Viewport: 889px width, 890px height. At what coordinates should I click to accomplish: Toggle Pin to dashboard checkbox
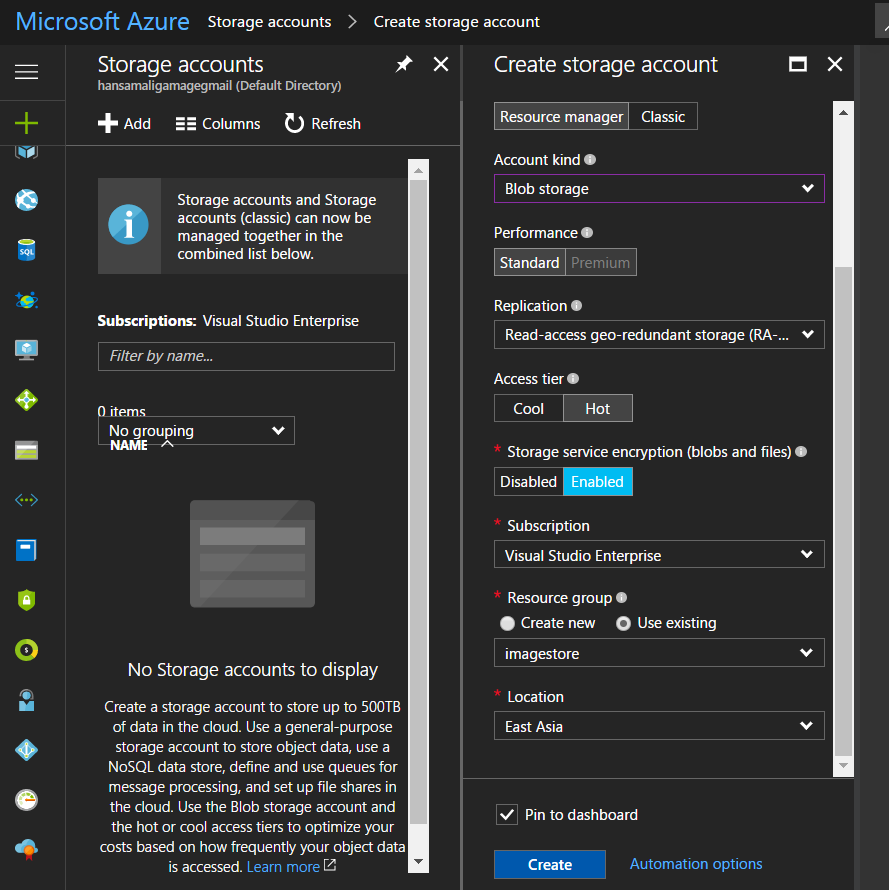click(507, 815)
